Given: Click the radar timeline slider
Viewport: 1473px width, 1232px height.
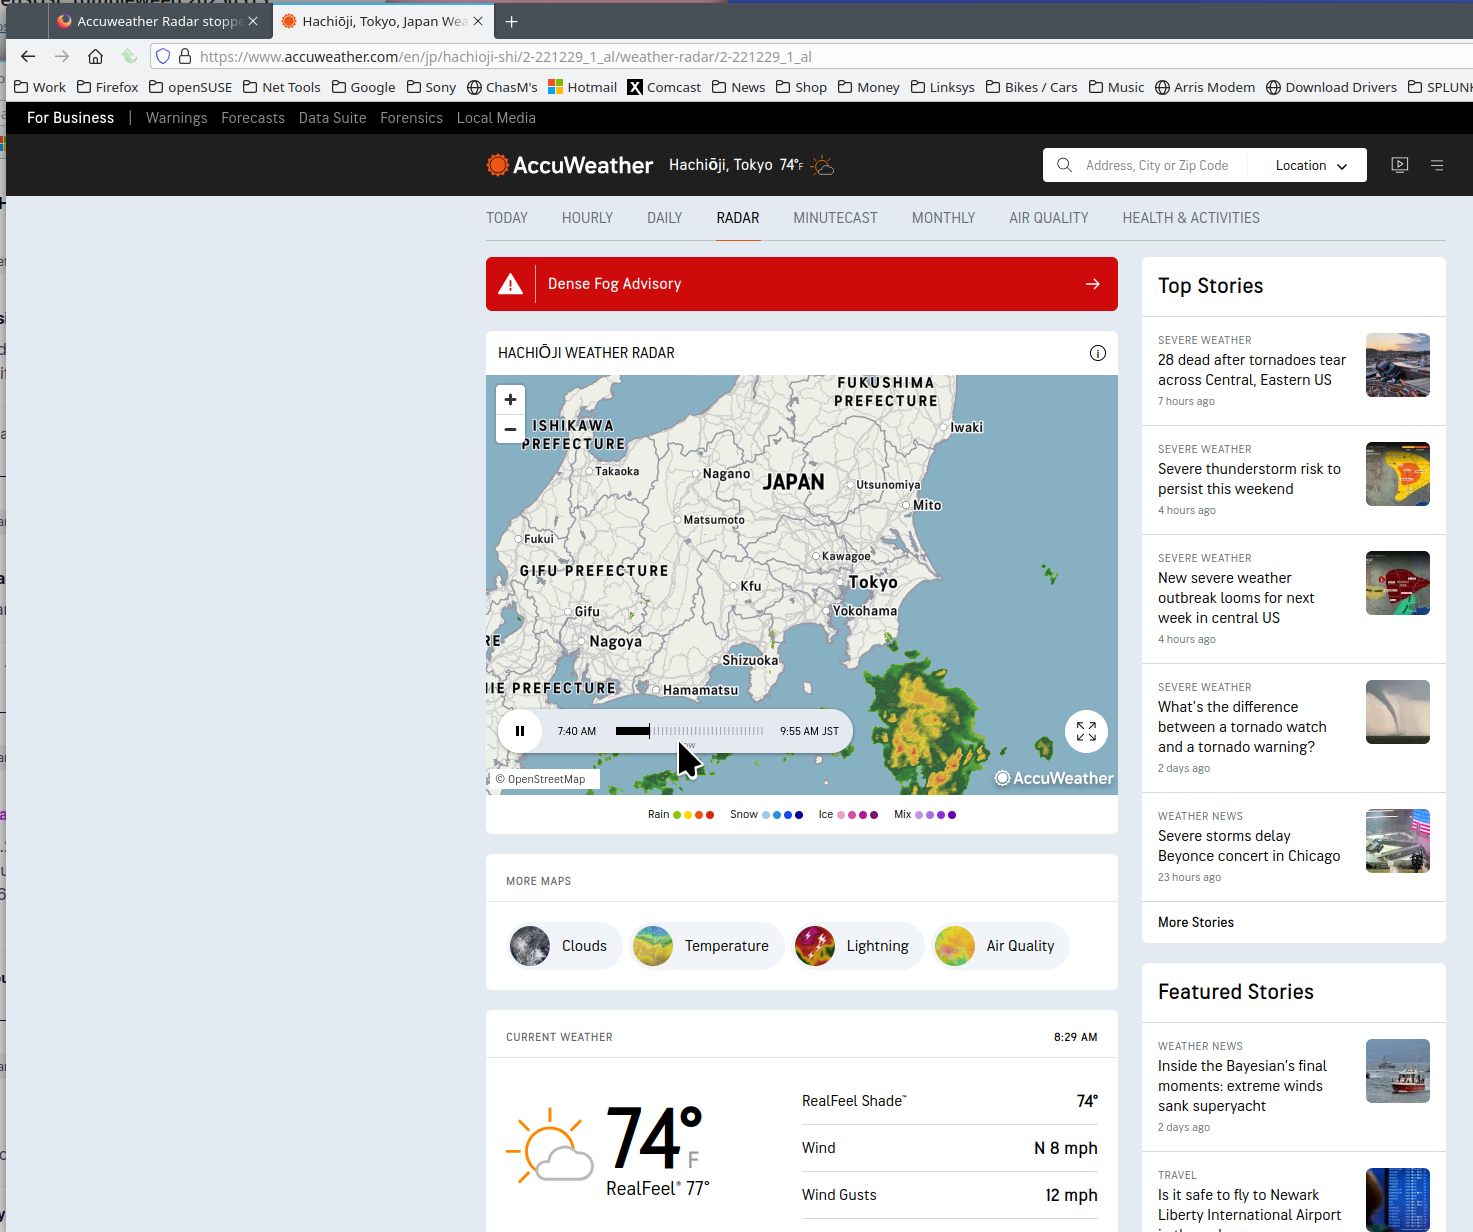Looking at the screenshot, I should click(x=689, y=731).
